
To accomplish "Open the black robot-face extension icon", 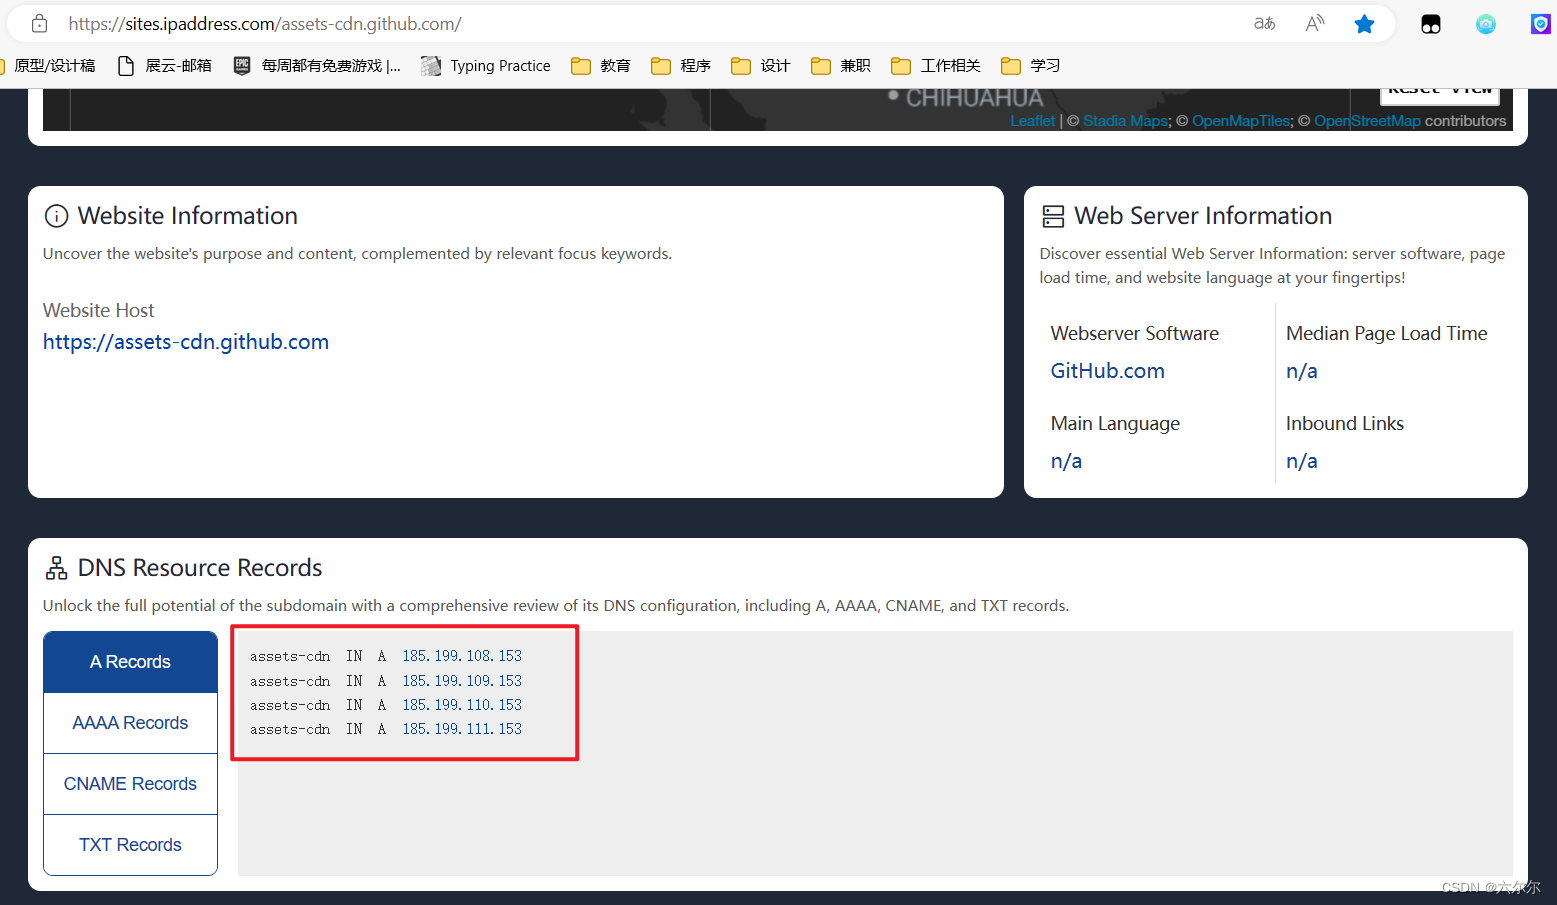I will click(x=1431, y=24).
